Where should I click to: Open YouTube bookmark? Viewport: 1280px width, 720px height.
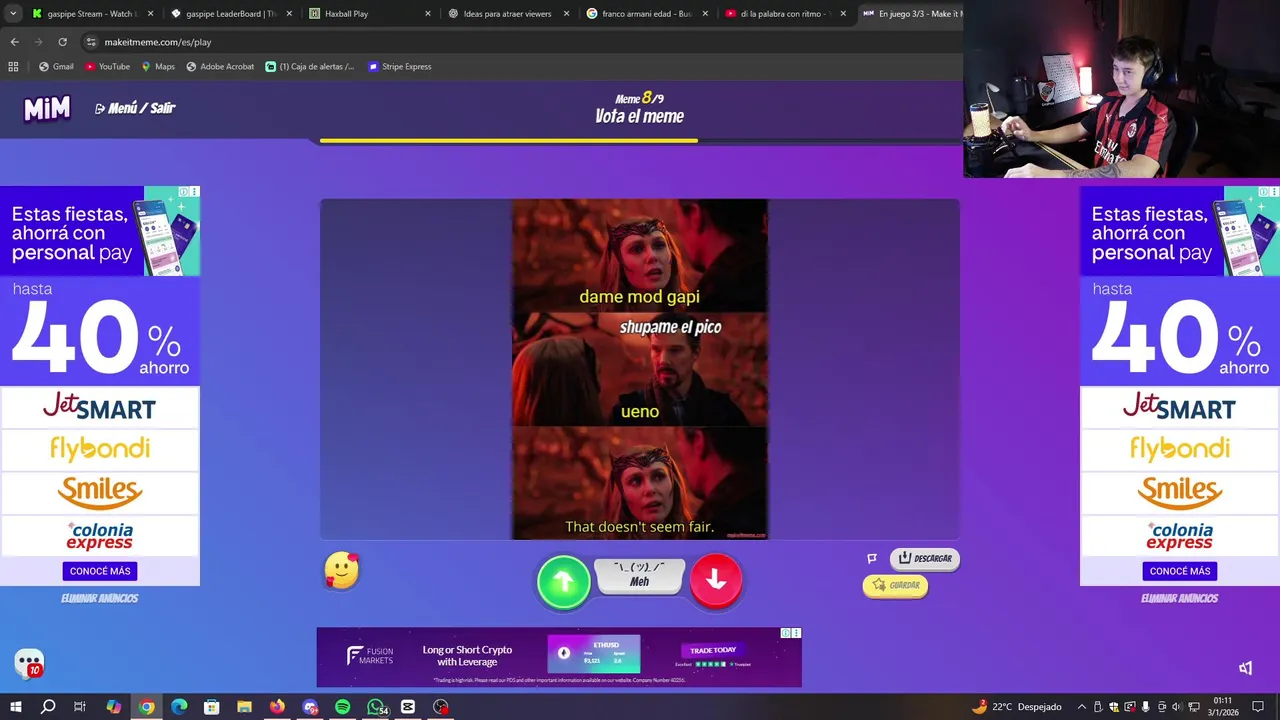click(x=107, y=67)
